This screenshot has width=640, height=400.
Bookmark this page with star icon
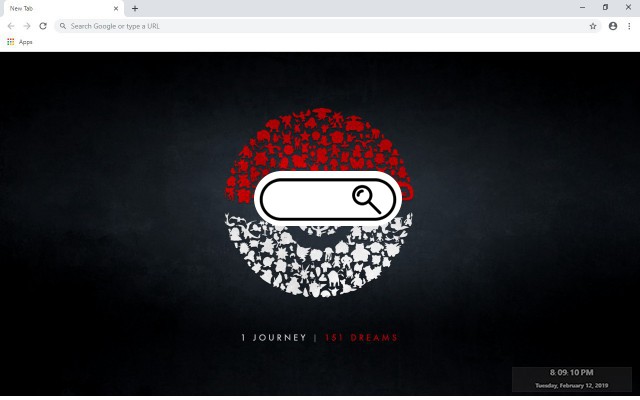click(593, 26)
